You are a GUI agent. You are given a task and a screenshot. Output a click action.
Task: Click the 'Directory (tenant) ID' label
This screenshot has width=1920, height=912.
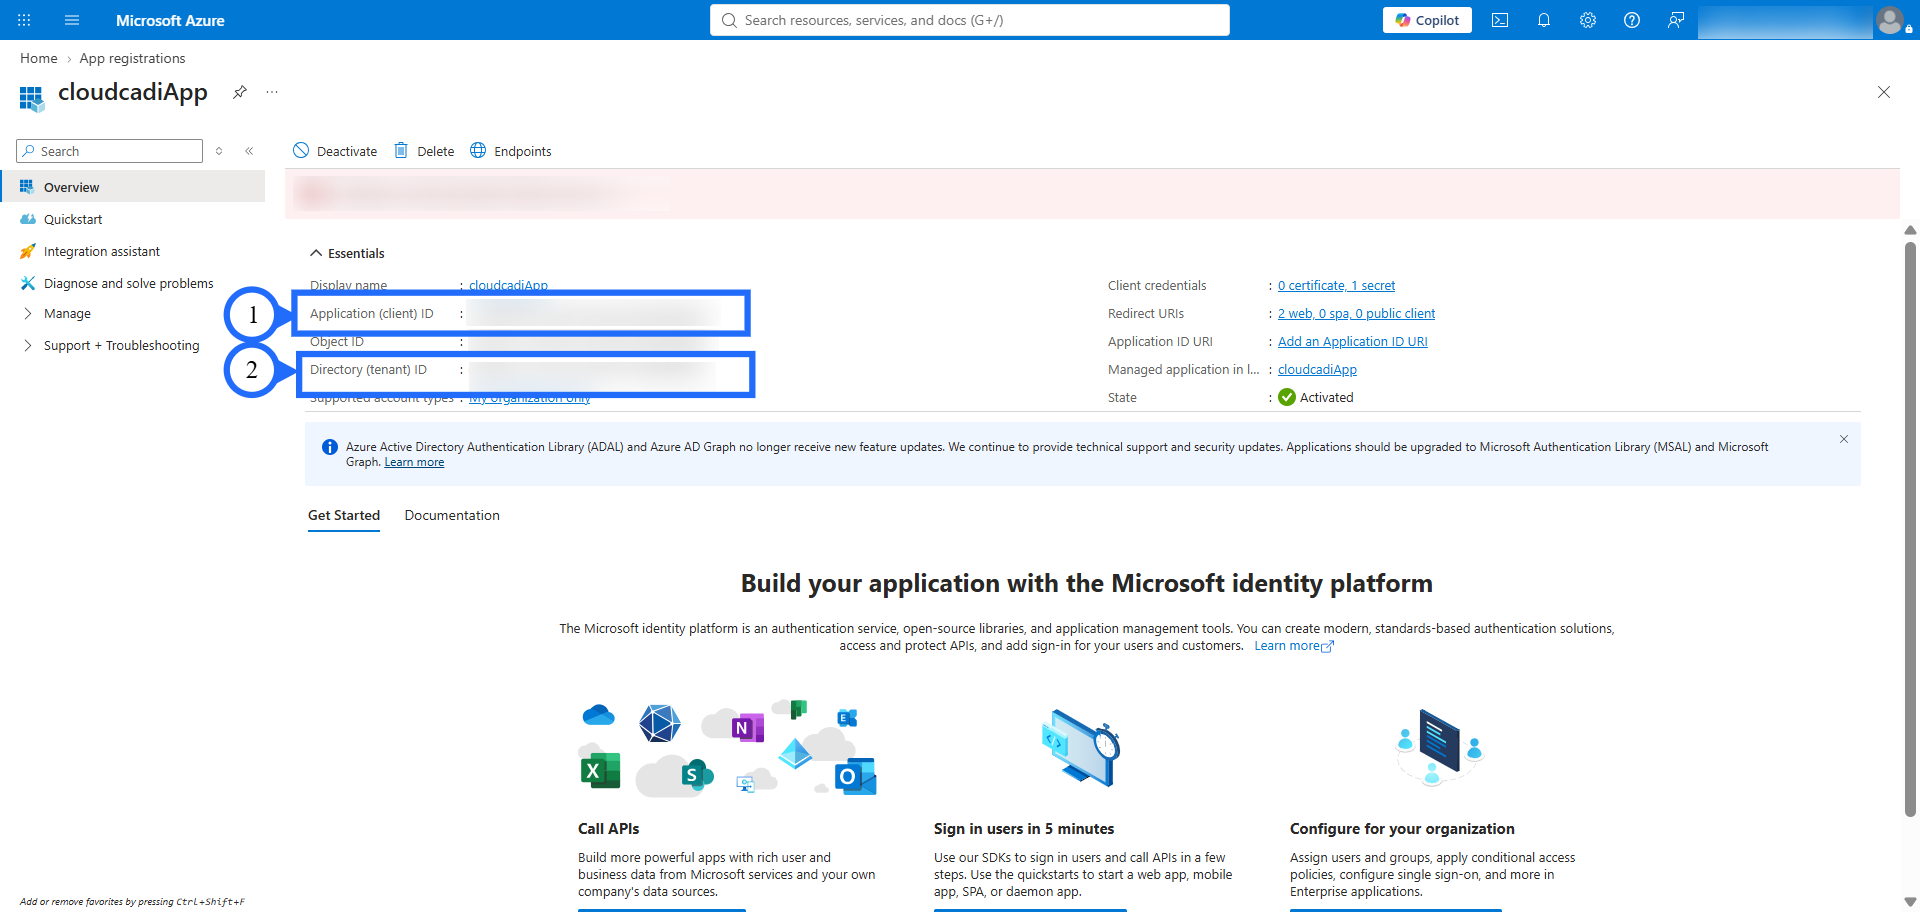[368, 370]
